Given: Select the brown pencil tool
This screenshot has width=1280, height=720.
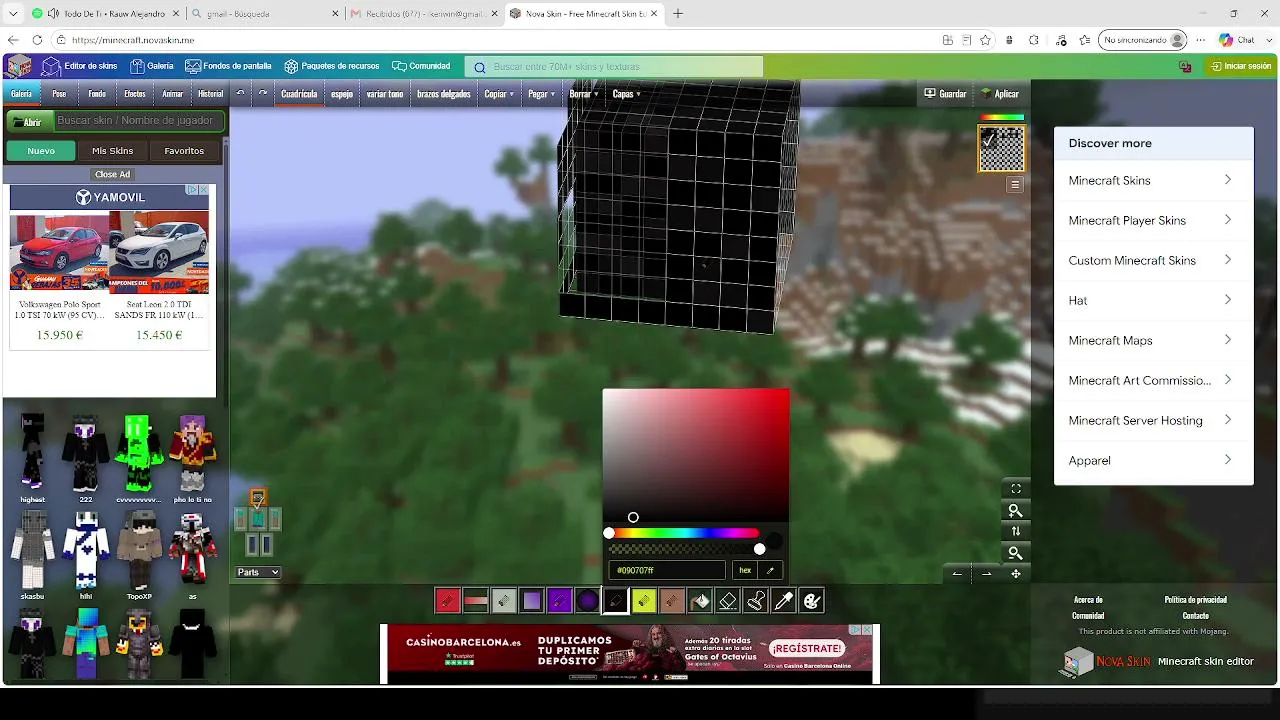Looking at the screenshot, I should tap(672, 601).
